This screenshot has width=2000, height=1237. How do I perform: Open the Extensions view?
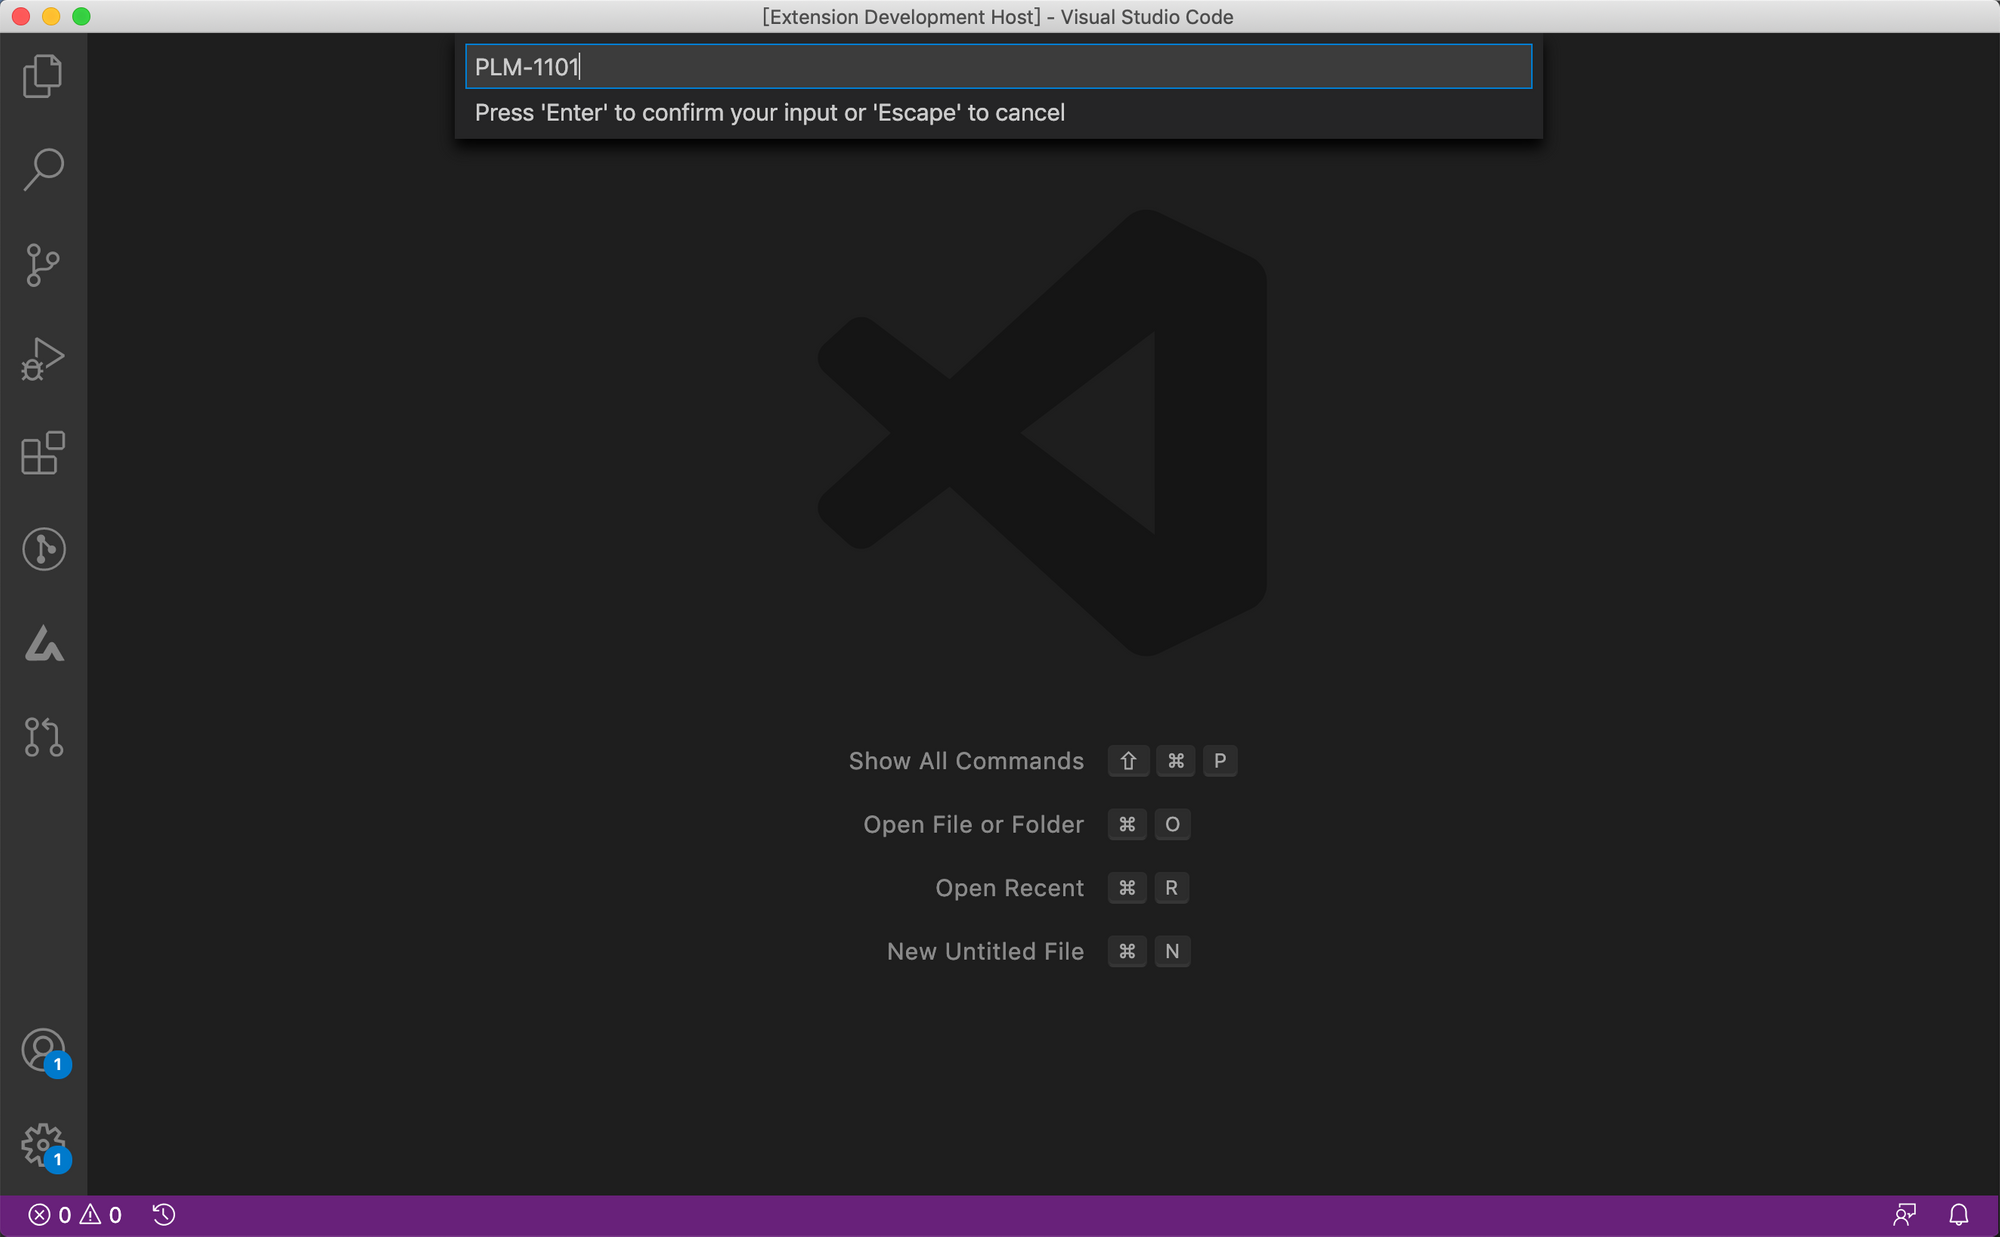[x=43, y=453]
